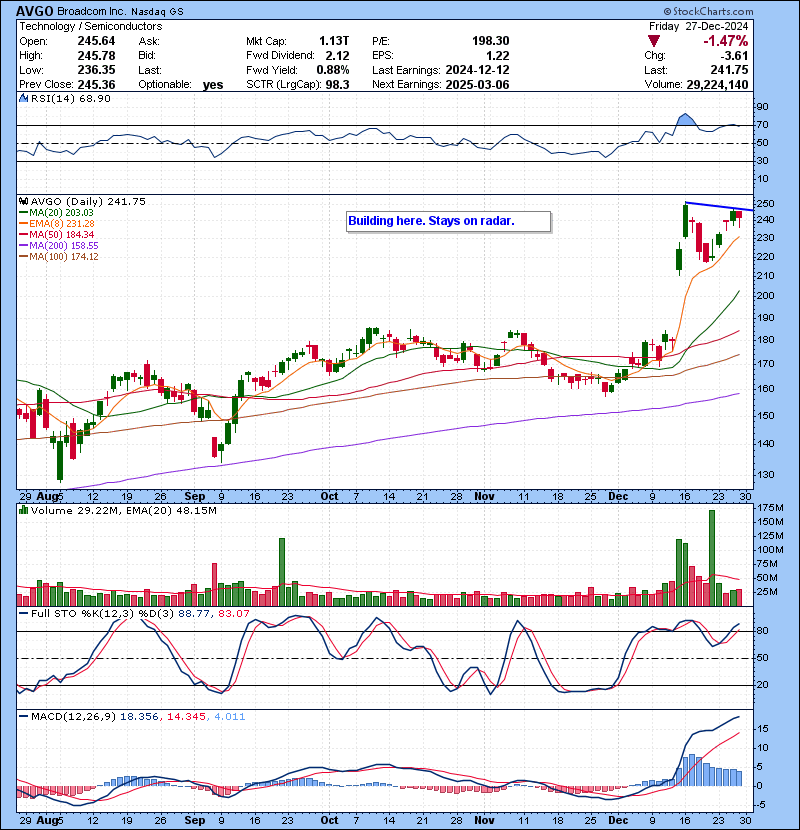Click the Technology / Semiconductors sector label
Image resolution: width=800 pixels, height=830 pixels.
point(91,26)
